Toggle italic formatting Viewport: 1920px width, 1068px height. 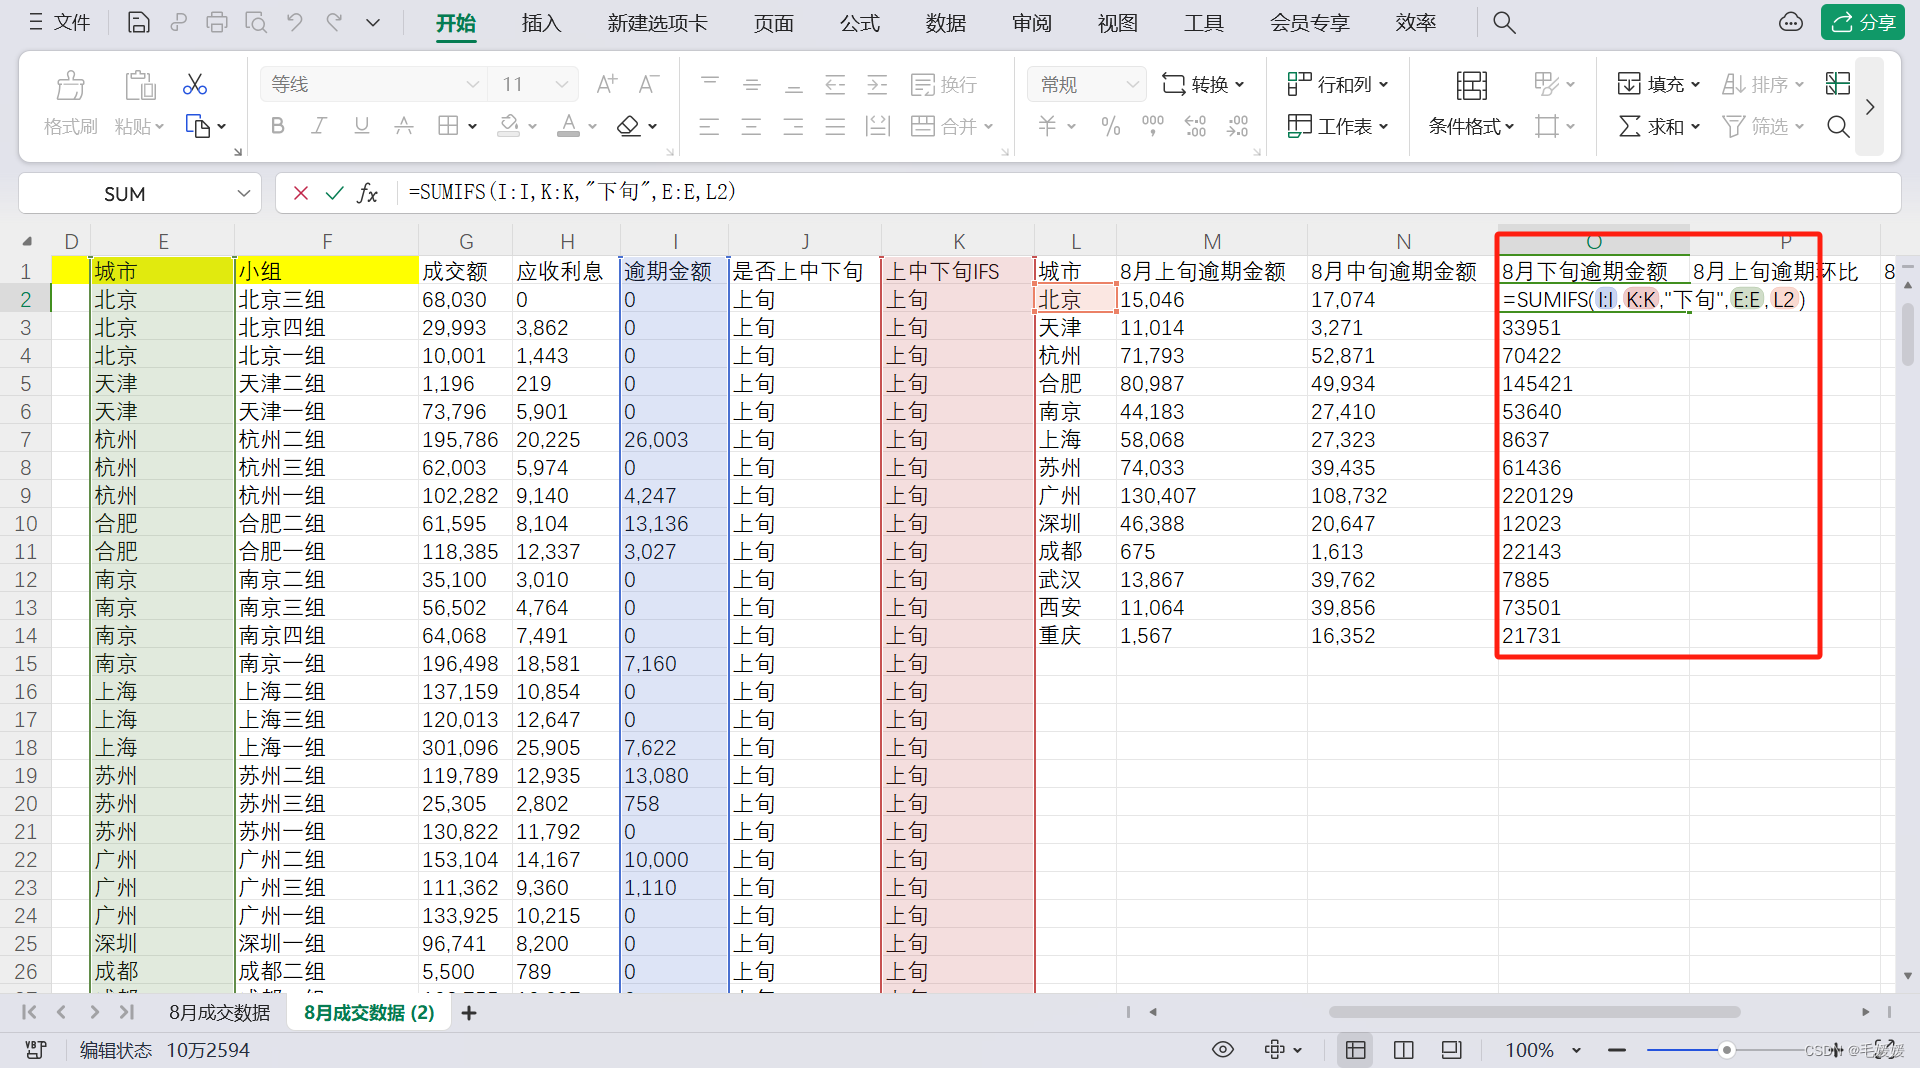[x=319, y=126]
